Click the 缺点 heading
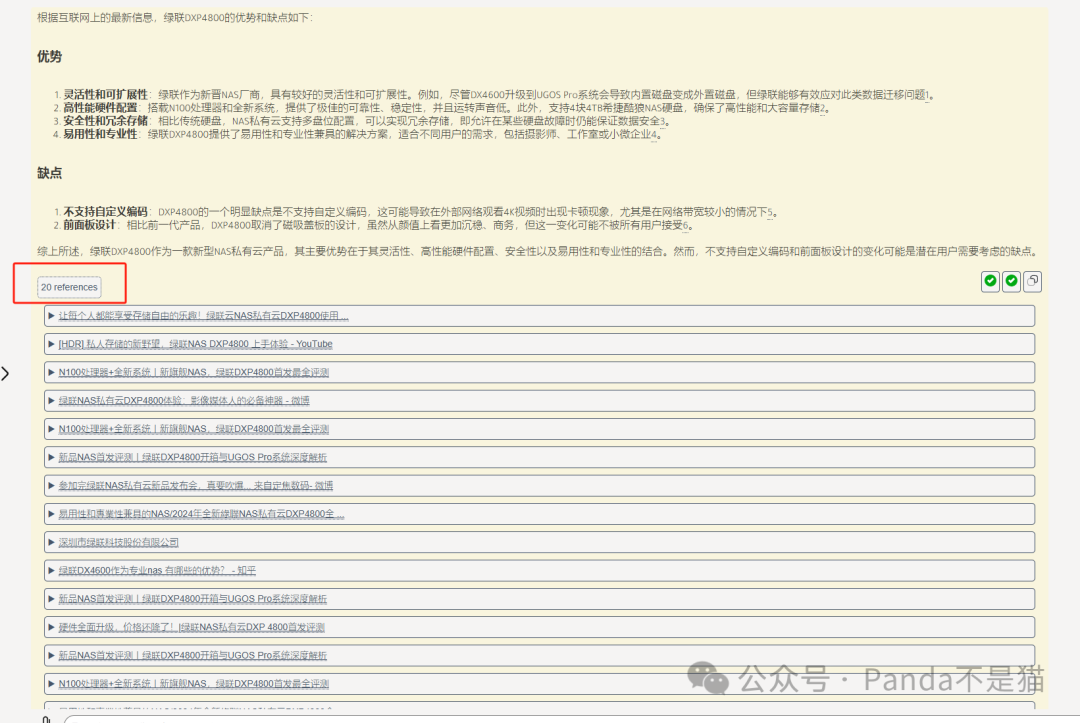1080x723 pixels. (x=50, y=173)
